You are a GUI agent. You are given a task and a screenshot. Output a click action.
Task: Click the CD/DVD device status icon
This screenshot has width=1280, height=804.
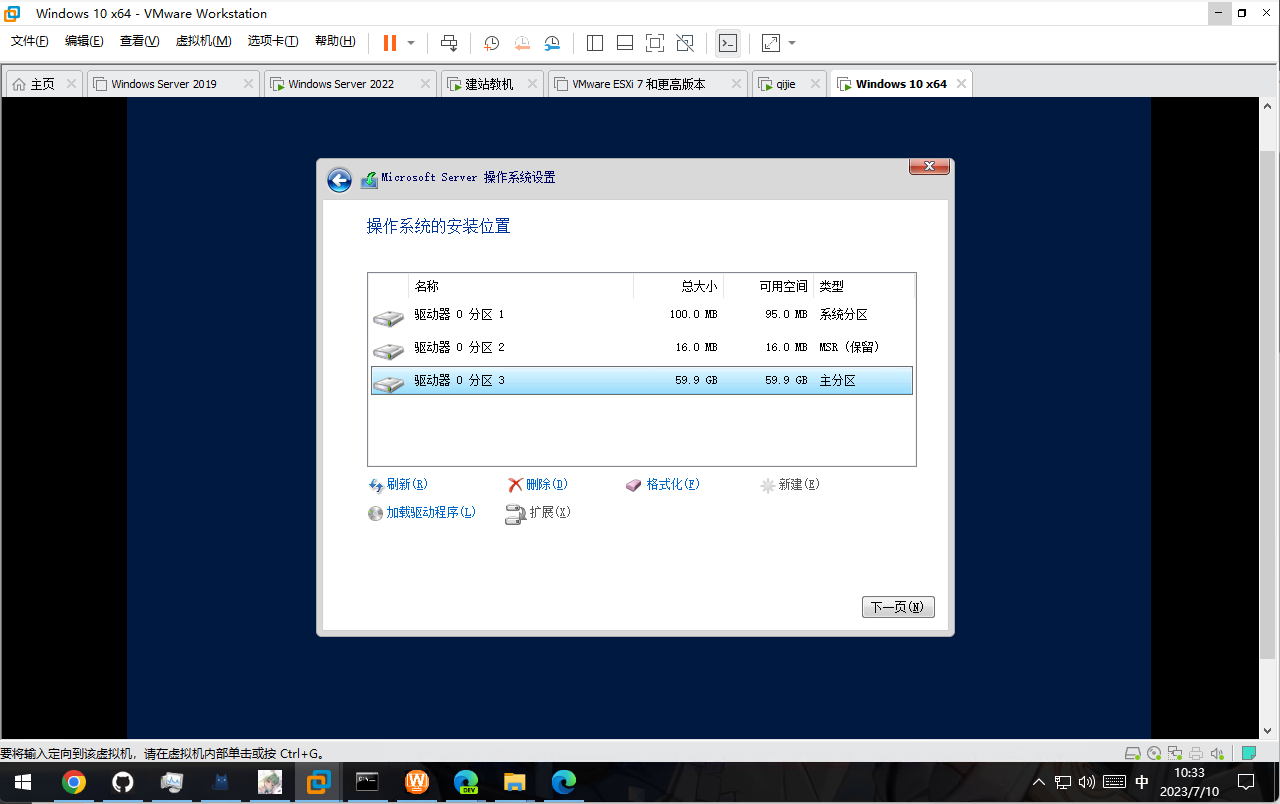(x=1154, y=754)
